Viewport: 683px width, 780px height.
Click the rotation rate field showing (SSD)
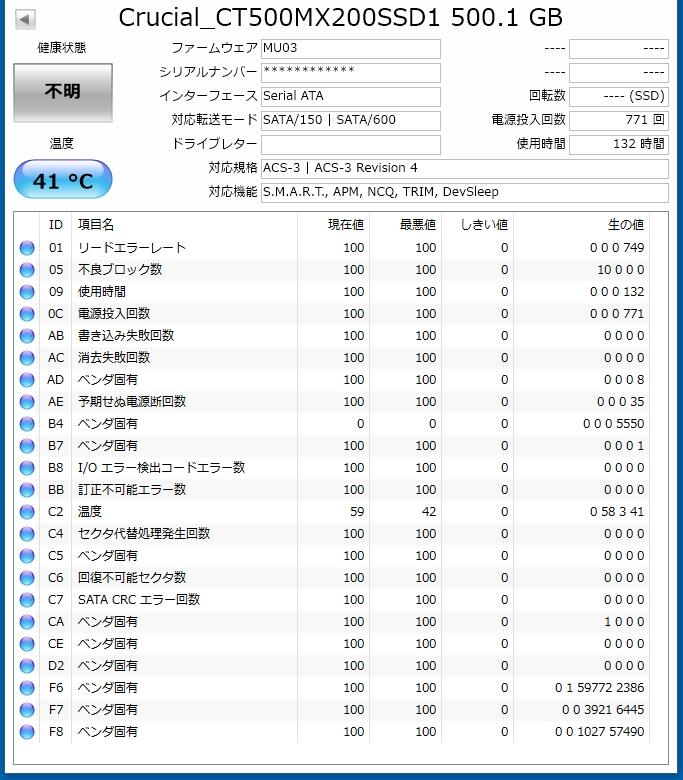point(619,96)
